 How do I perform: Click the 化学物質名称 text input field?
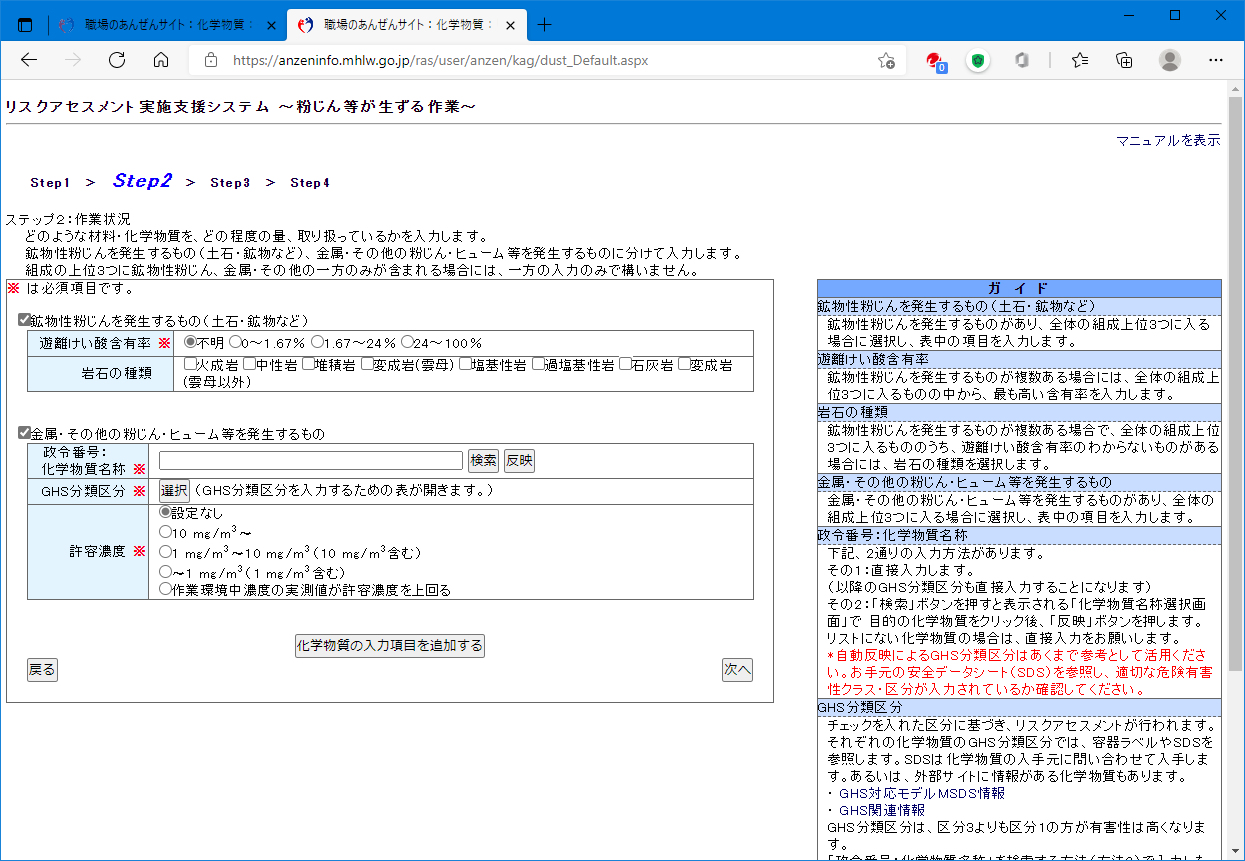point(311,460)
